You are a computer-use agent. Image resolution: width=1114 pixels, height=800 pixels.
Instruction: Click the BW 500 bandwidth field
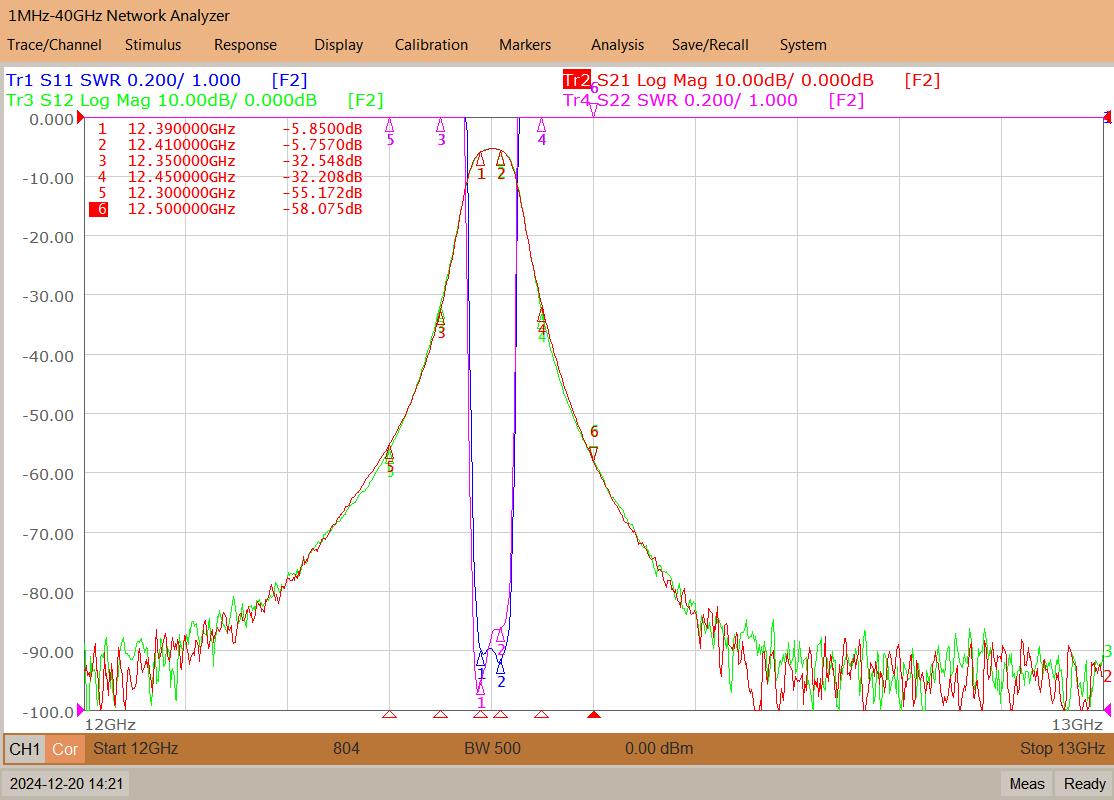(x=492, y=748)
